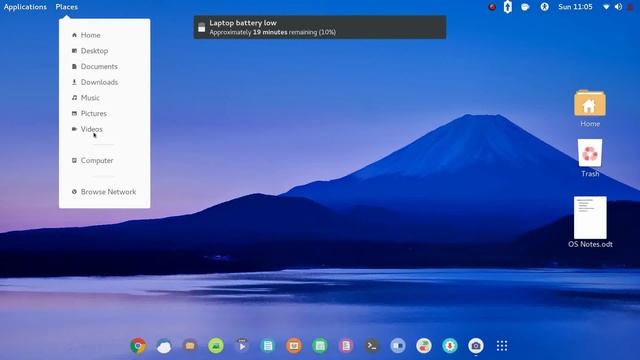The height and width of the screenshot is (360, 640).
Task: Launch the video player dock icon
Action: 242,346
